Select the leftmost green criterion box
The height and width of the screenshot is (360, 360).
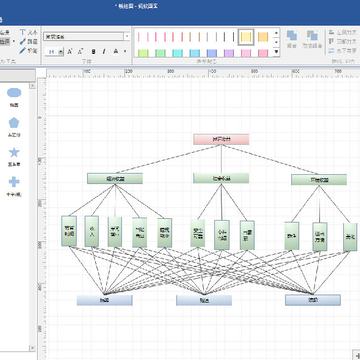(115, 178)
